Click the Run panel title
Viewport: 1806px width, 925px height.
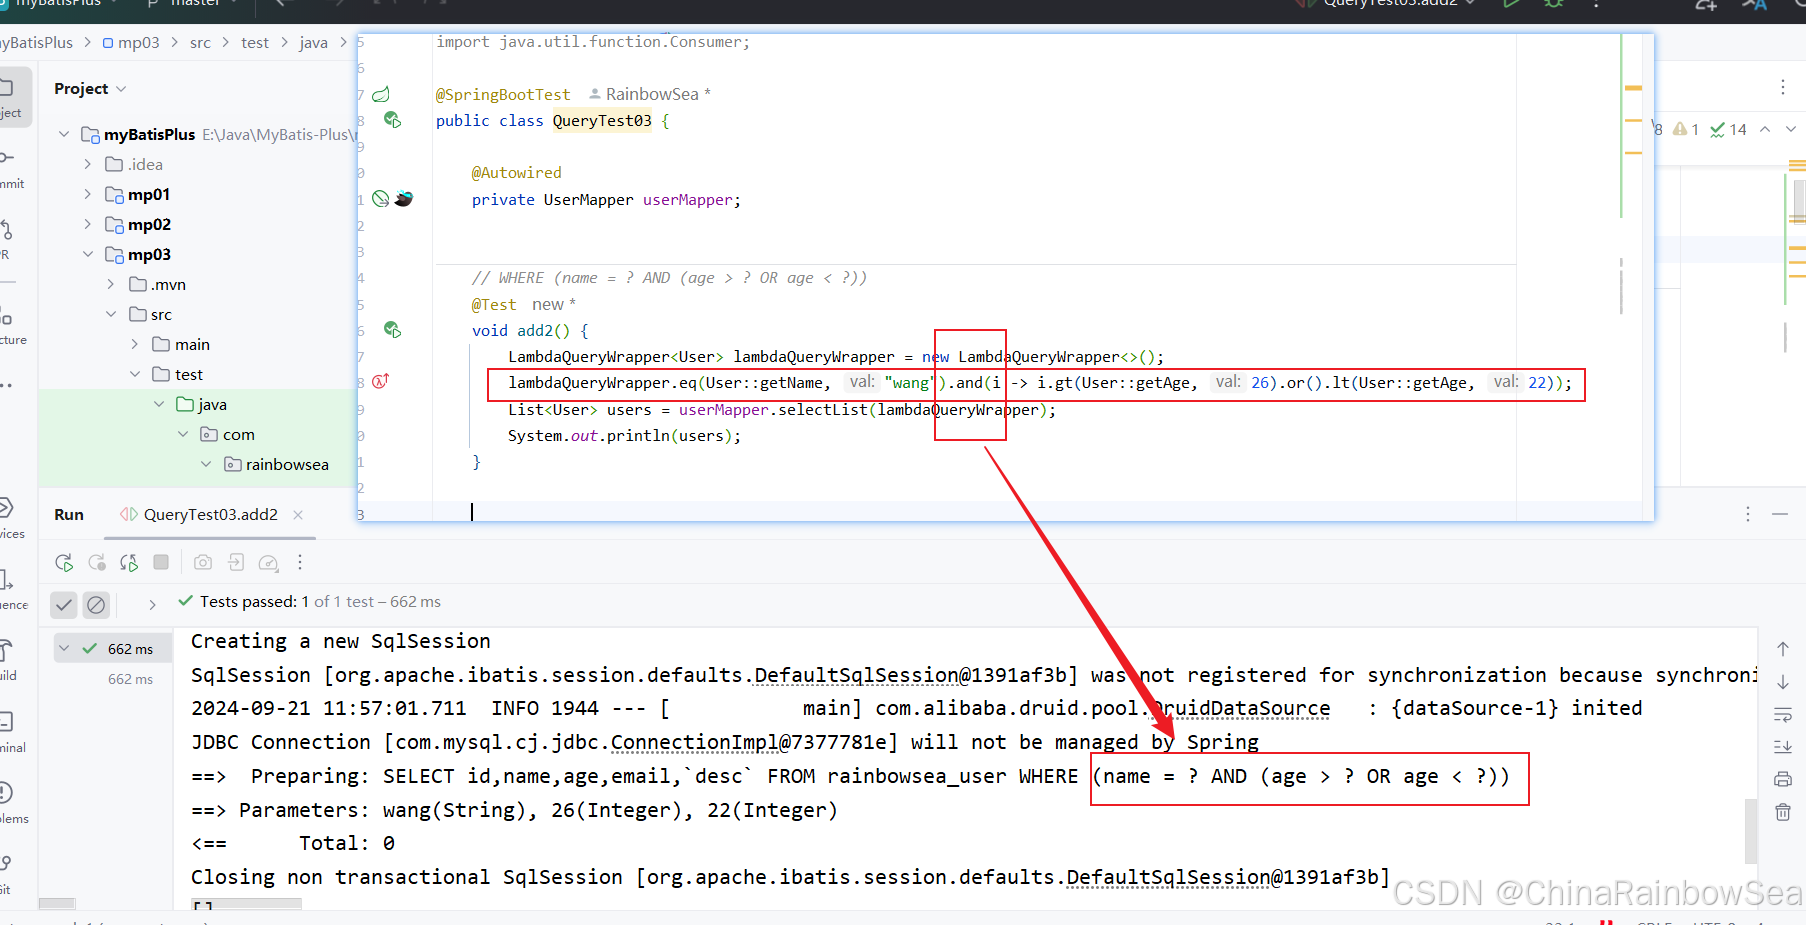pos(69,514)
